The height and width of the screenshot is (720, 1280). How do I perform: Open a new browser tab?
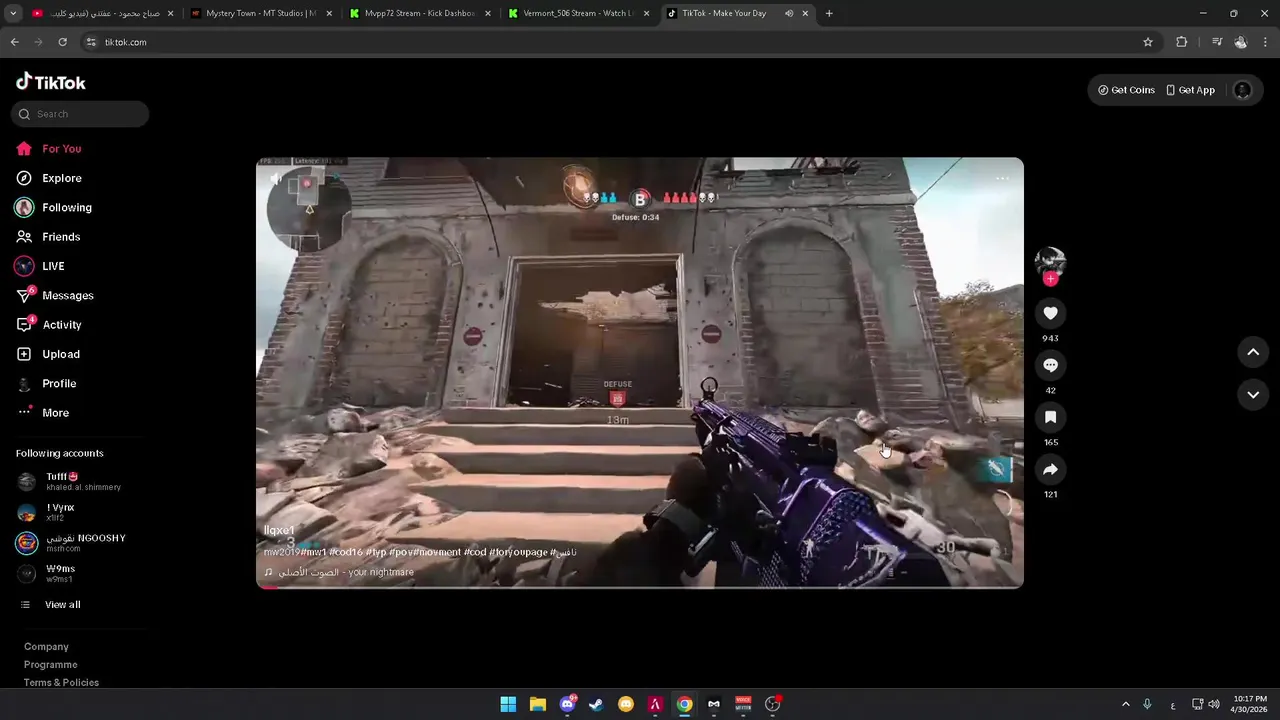[x=829, y=14]
